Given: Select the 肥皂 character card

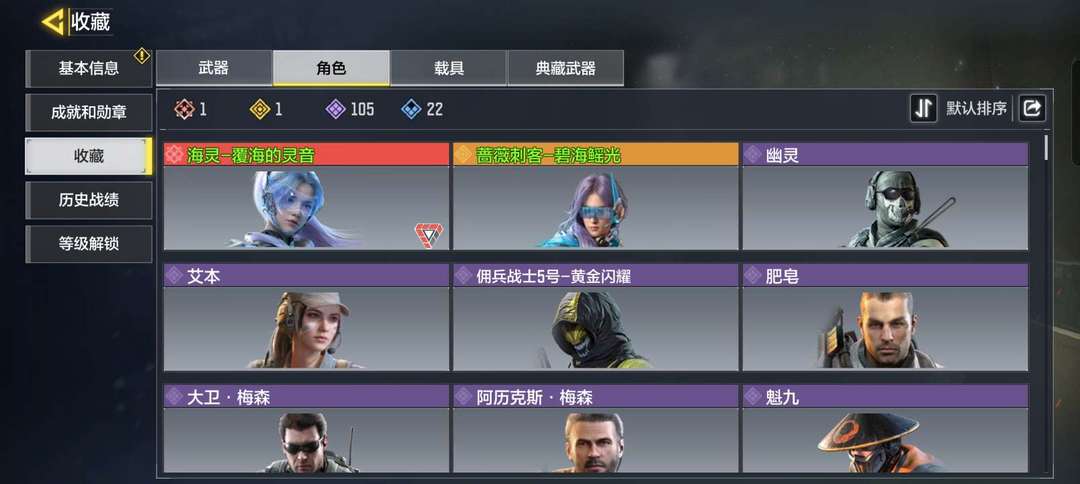Looking at the screenshot, I should point(885,317).
